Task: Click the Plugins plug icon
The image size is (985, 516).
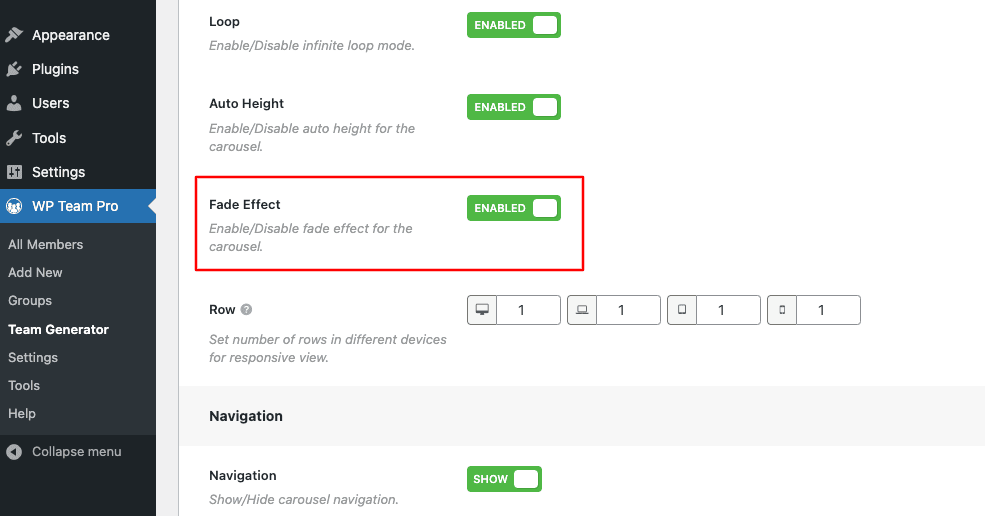Action: [x=14, y=69]
